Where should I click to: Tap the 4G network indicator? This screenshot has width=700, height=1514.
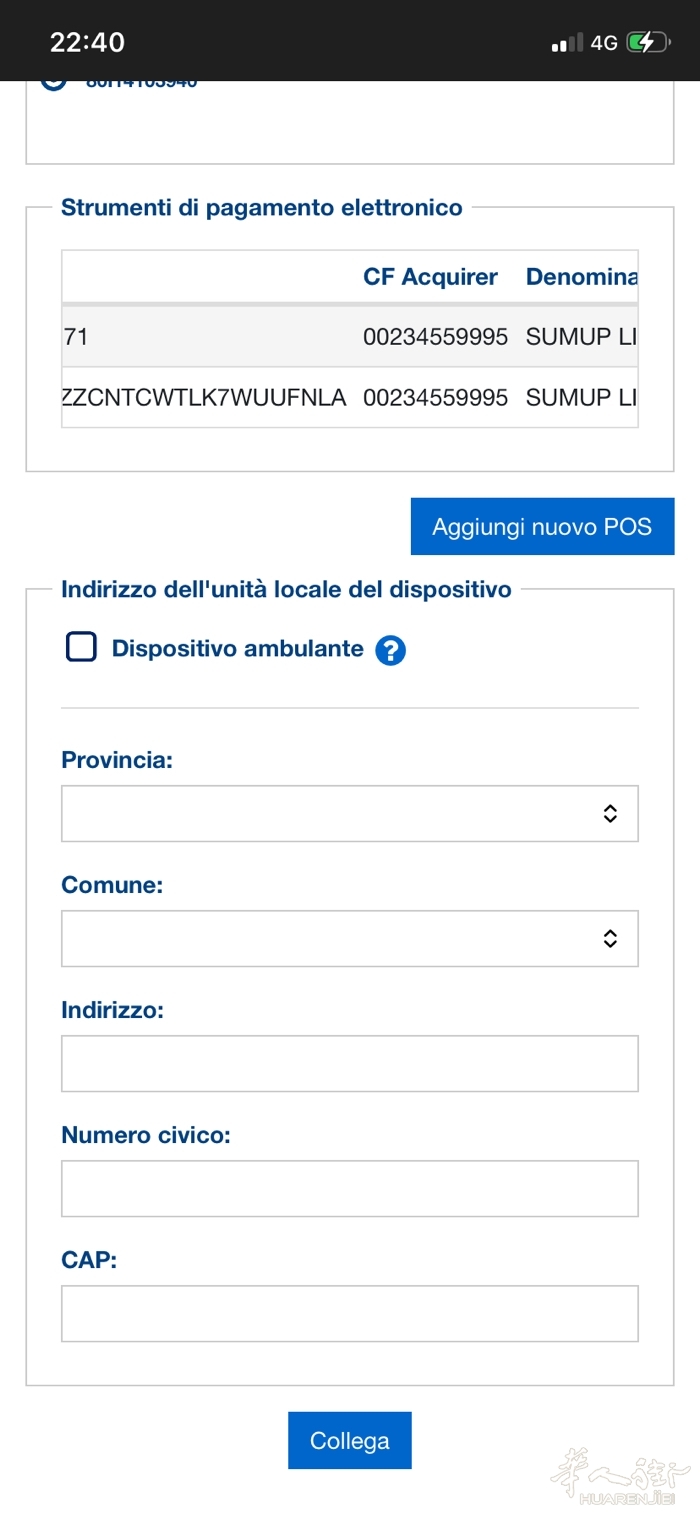pos(604,43)
